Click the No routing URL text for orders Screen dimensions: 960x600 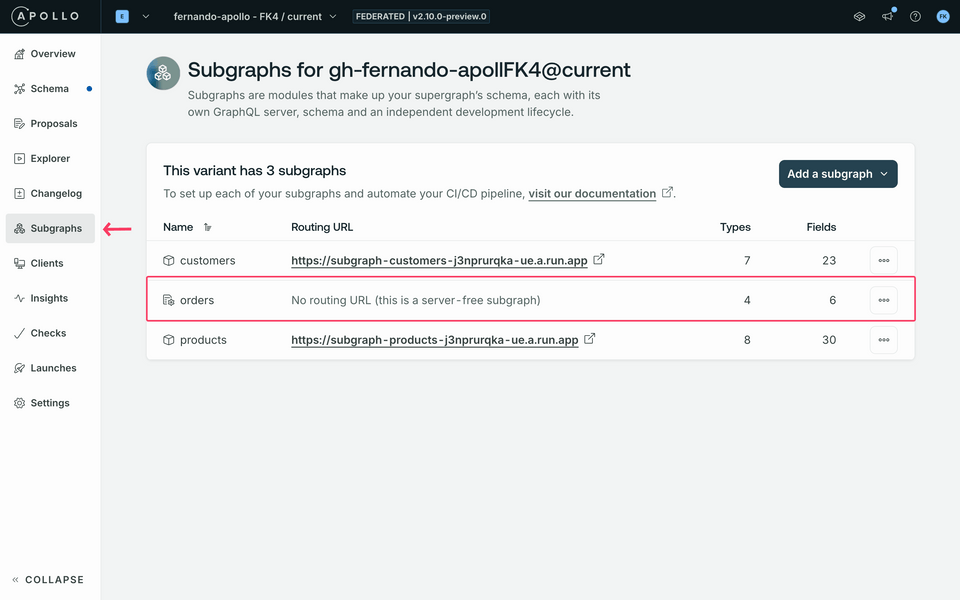click(416, 300)
